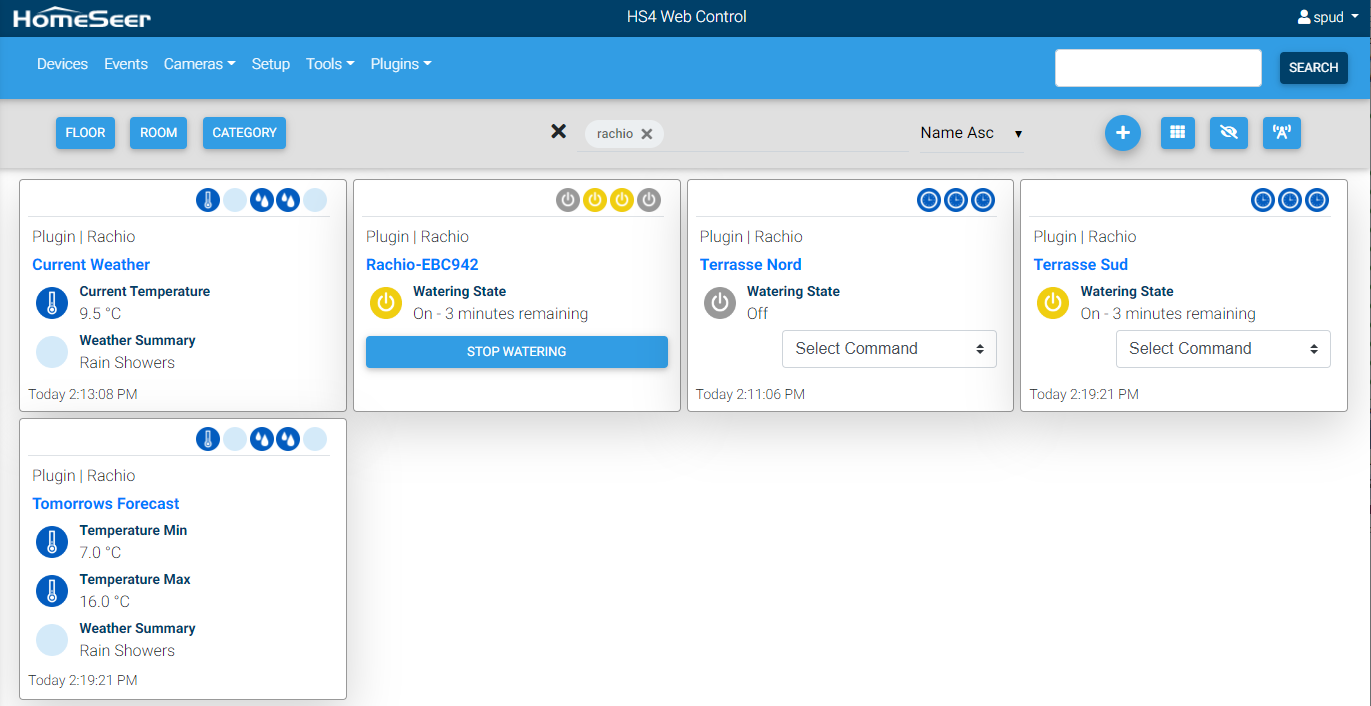Screen dimensions: 1371x706
Task: Click the search input field
Action: (1157, 68)
